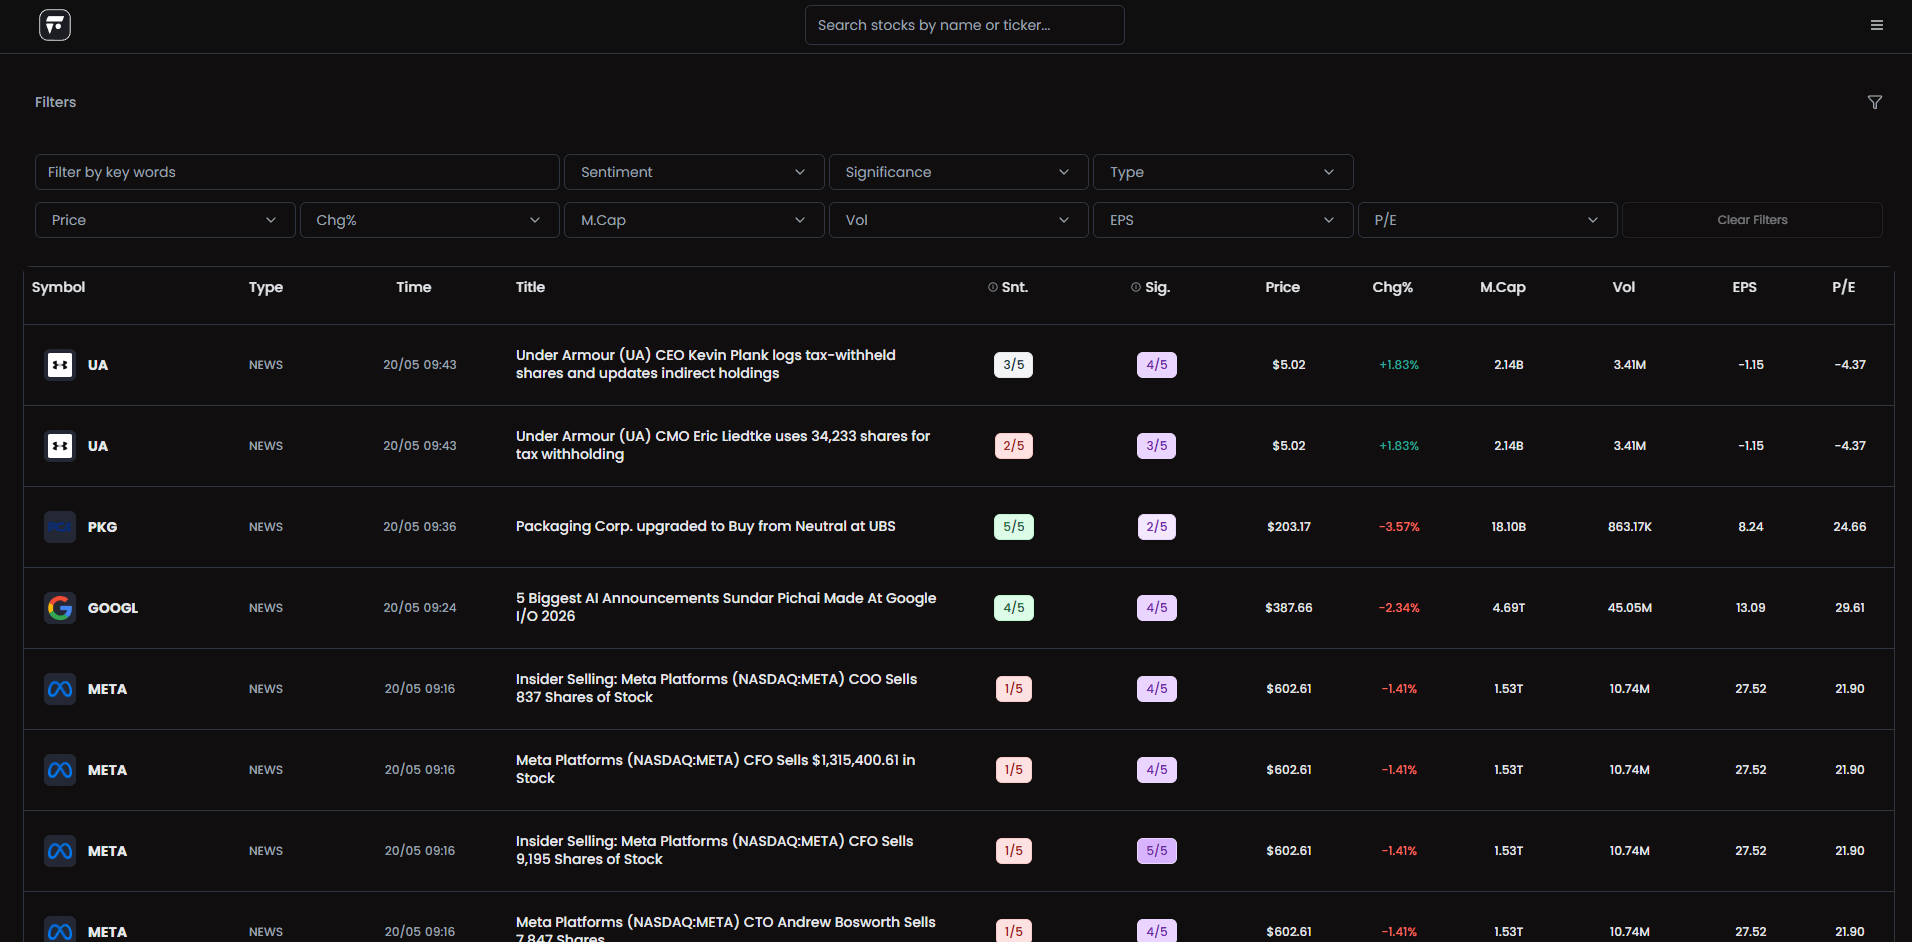Screen dimensions: 1912x942
Task: Focus the stock search field
Action: [x=964, y=25]
